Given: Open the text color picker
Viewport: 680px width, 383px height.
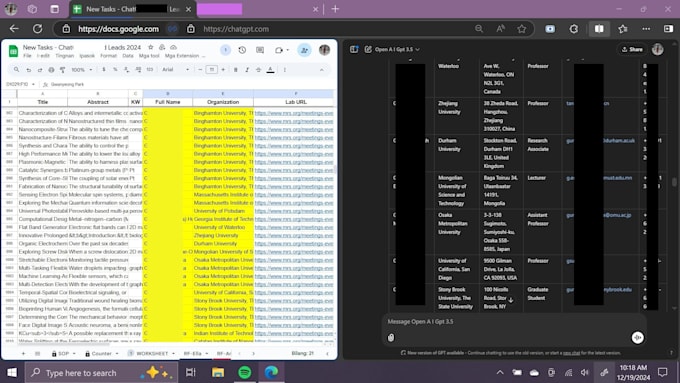Looking at the screenshot, I should (270, 69).
